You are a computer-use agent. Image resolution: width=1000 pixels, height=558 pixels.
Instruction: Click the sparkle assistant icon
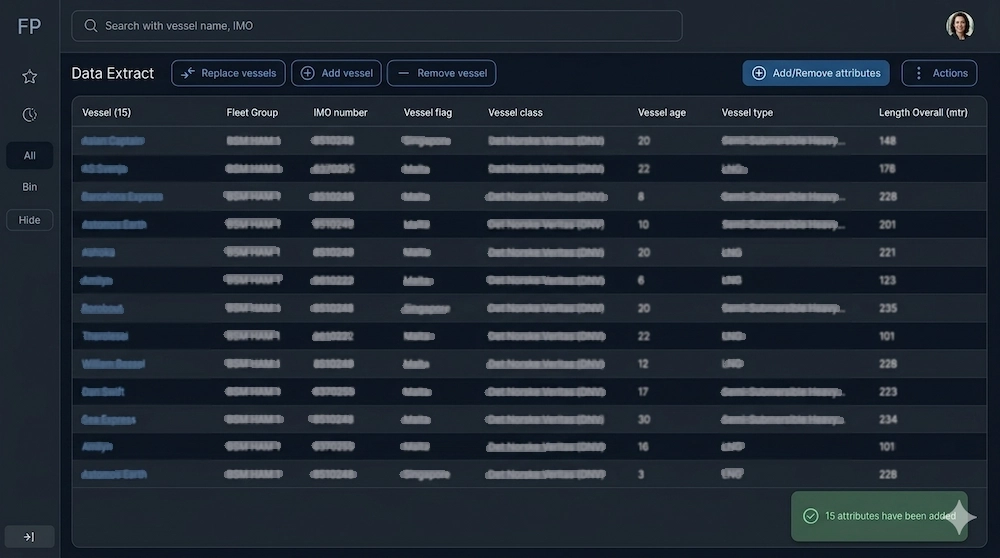(x=959, y=516)
